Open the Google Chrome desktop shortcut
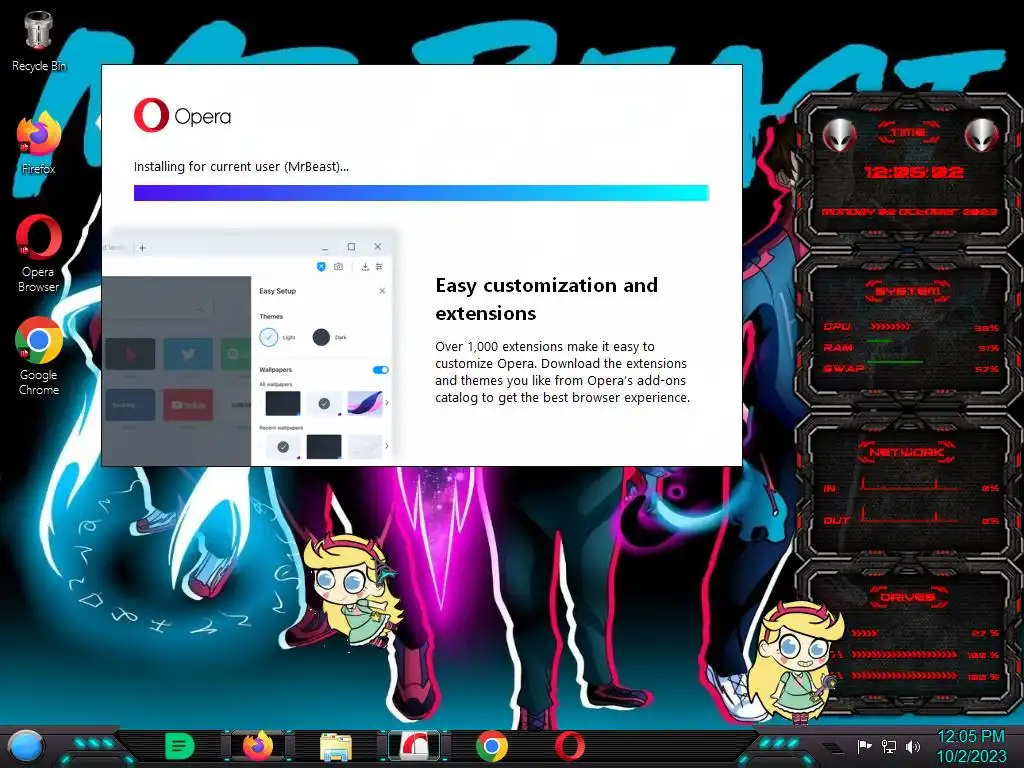Image resolution: width=1024 pixels, height=768 pixels. coord(39,356)
